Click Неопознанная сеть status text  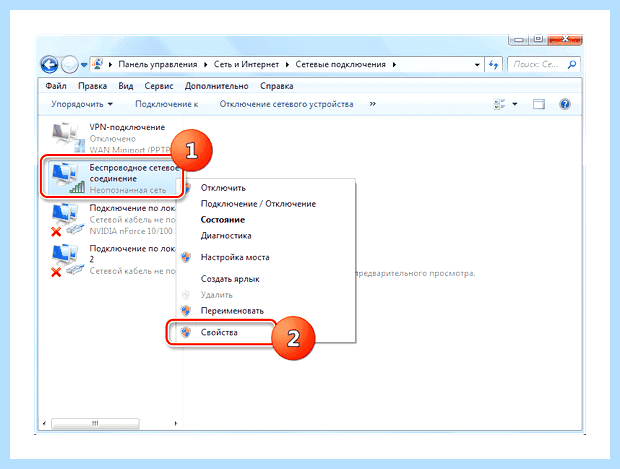point(128,190)
